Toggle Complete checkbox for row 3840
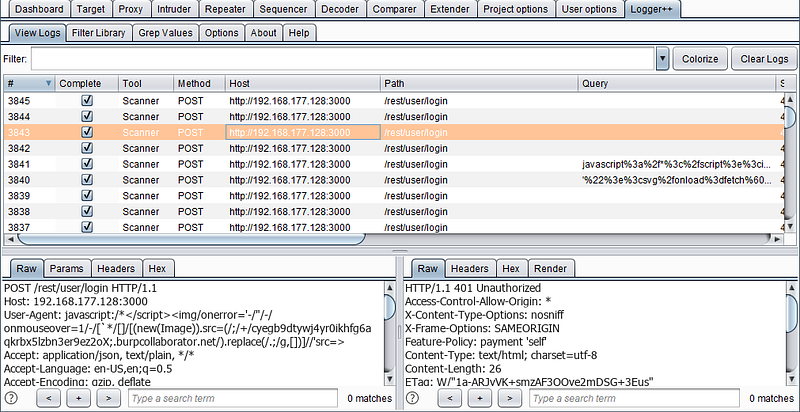Viewport: 800px width, 412px height. pos(87,180)
